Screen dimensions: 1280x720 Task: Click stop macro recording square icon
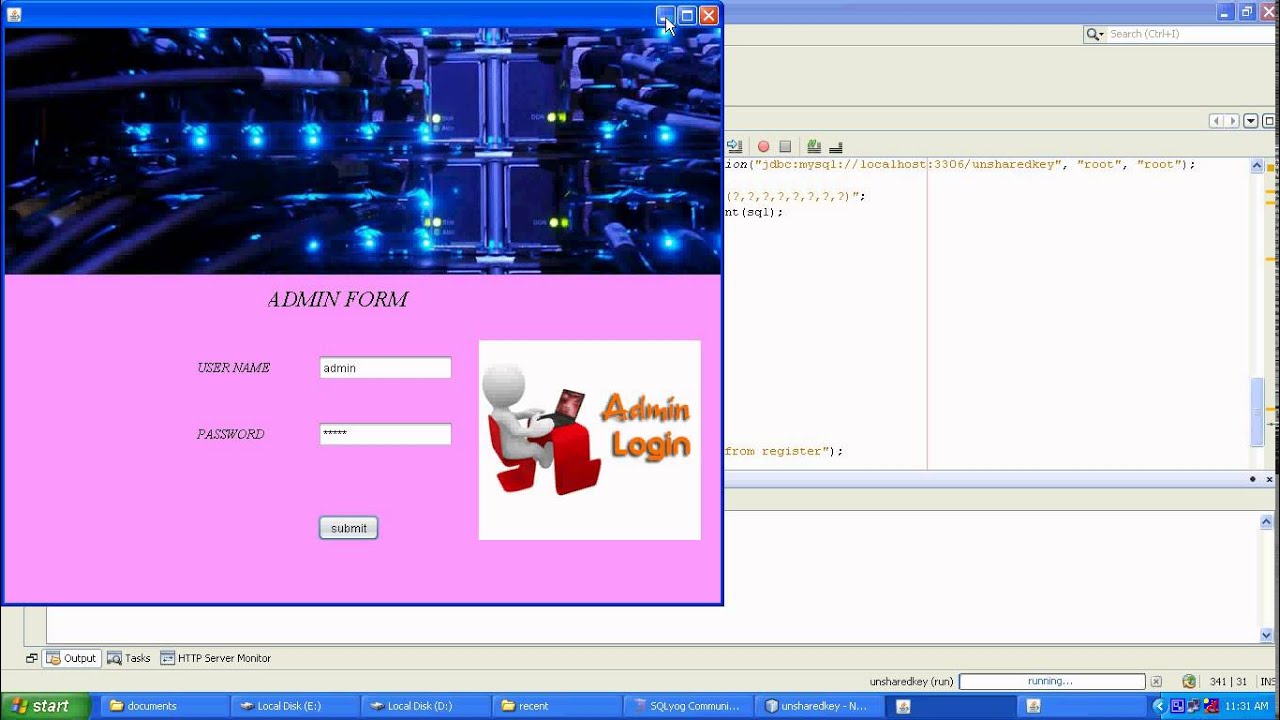pyautogui.click(x=785, y=147)
